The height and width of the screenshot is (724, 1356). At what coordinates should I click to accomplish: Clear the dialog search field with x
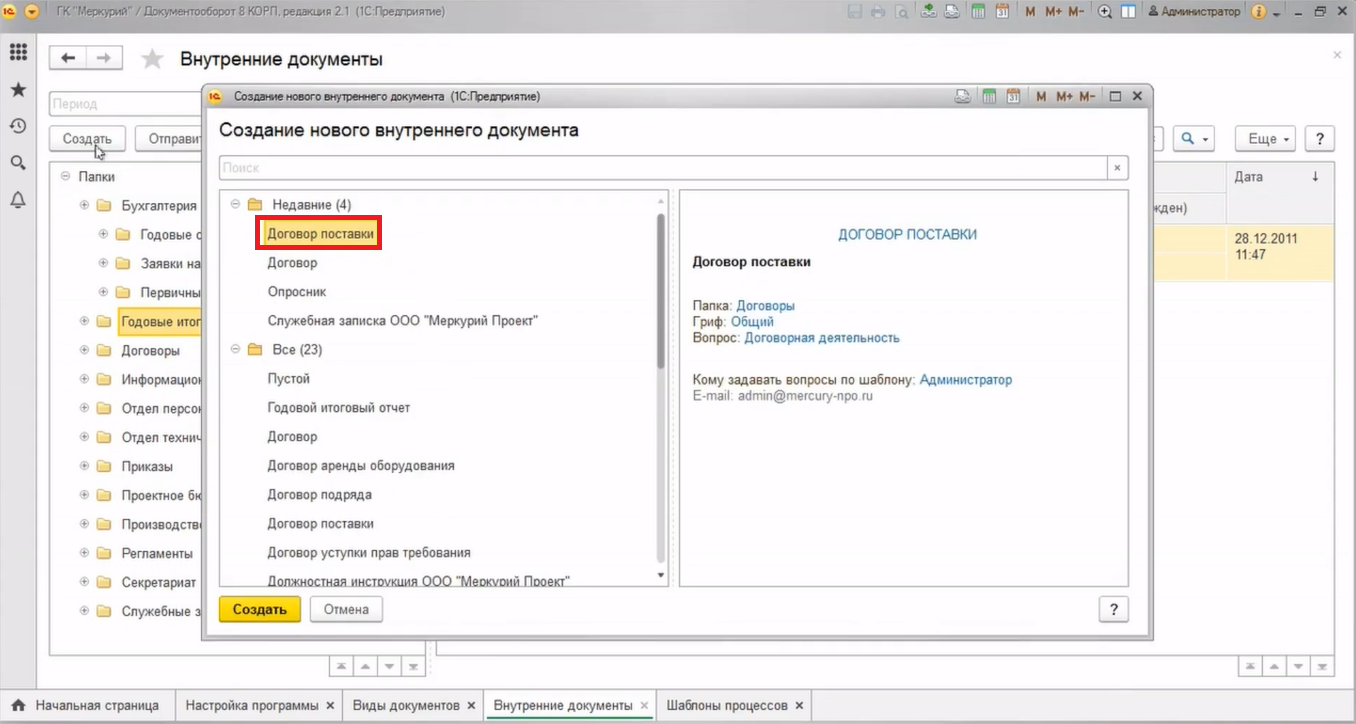coord(1118,168)
